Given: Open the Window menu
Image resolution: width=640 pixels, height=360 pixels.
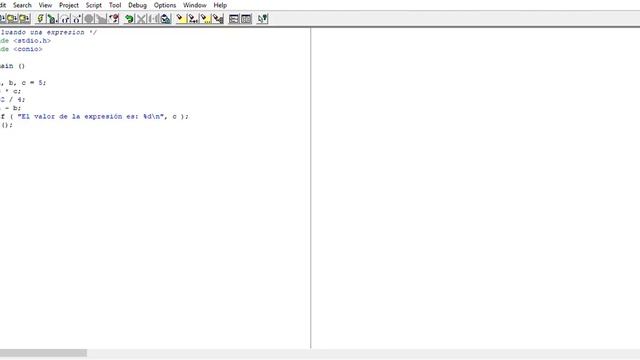Looking at the screenshot, I should [194, 5].
